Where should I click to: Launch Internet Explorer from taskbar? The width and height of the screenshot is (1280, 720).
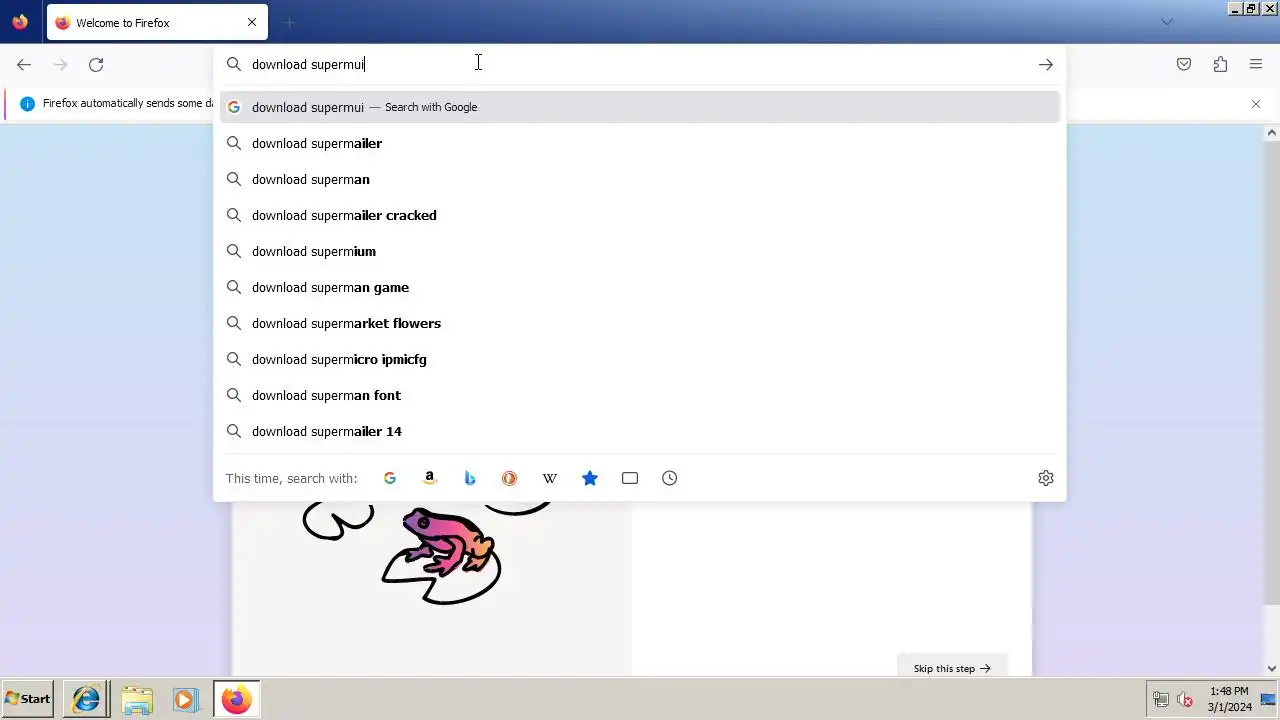point(86,699)
